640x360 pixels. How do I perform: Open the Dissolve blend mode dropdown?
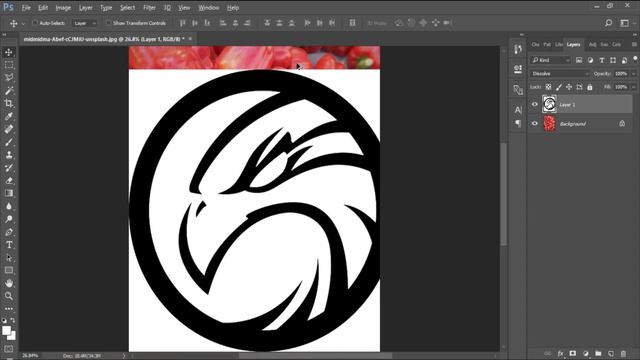pos(560,73)
